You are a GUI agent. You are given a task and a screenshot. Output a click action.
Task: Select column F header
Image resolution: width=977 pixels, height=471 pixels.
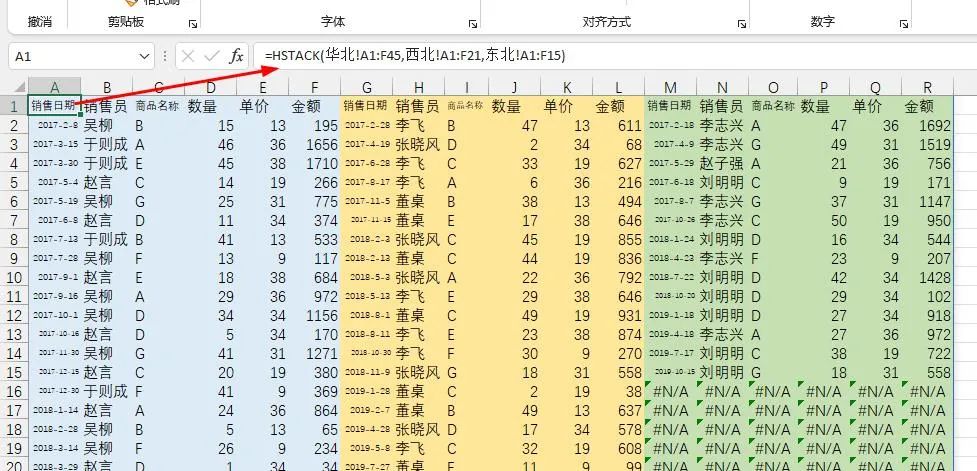pos(315,87)
